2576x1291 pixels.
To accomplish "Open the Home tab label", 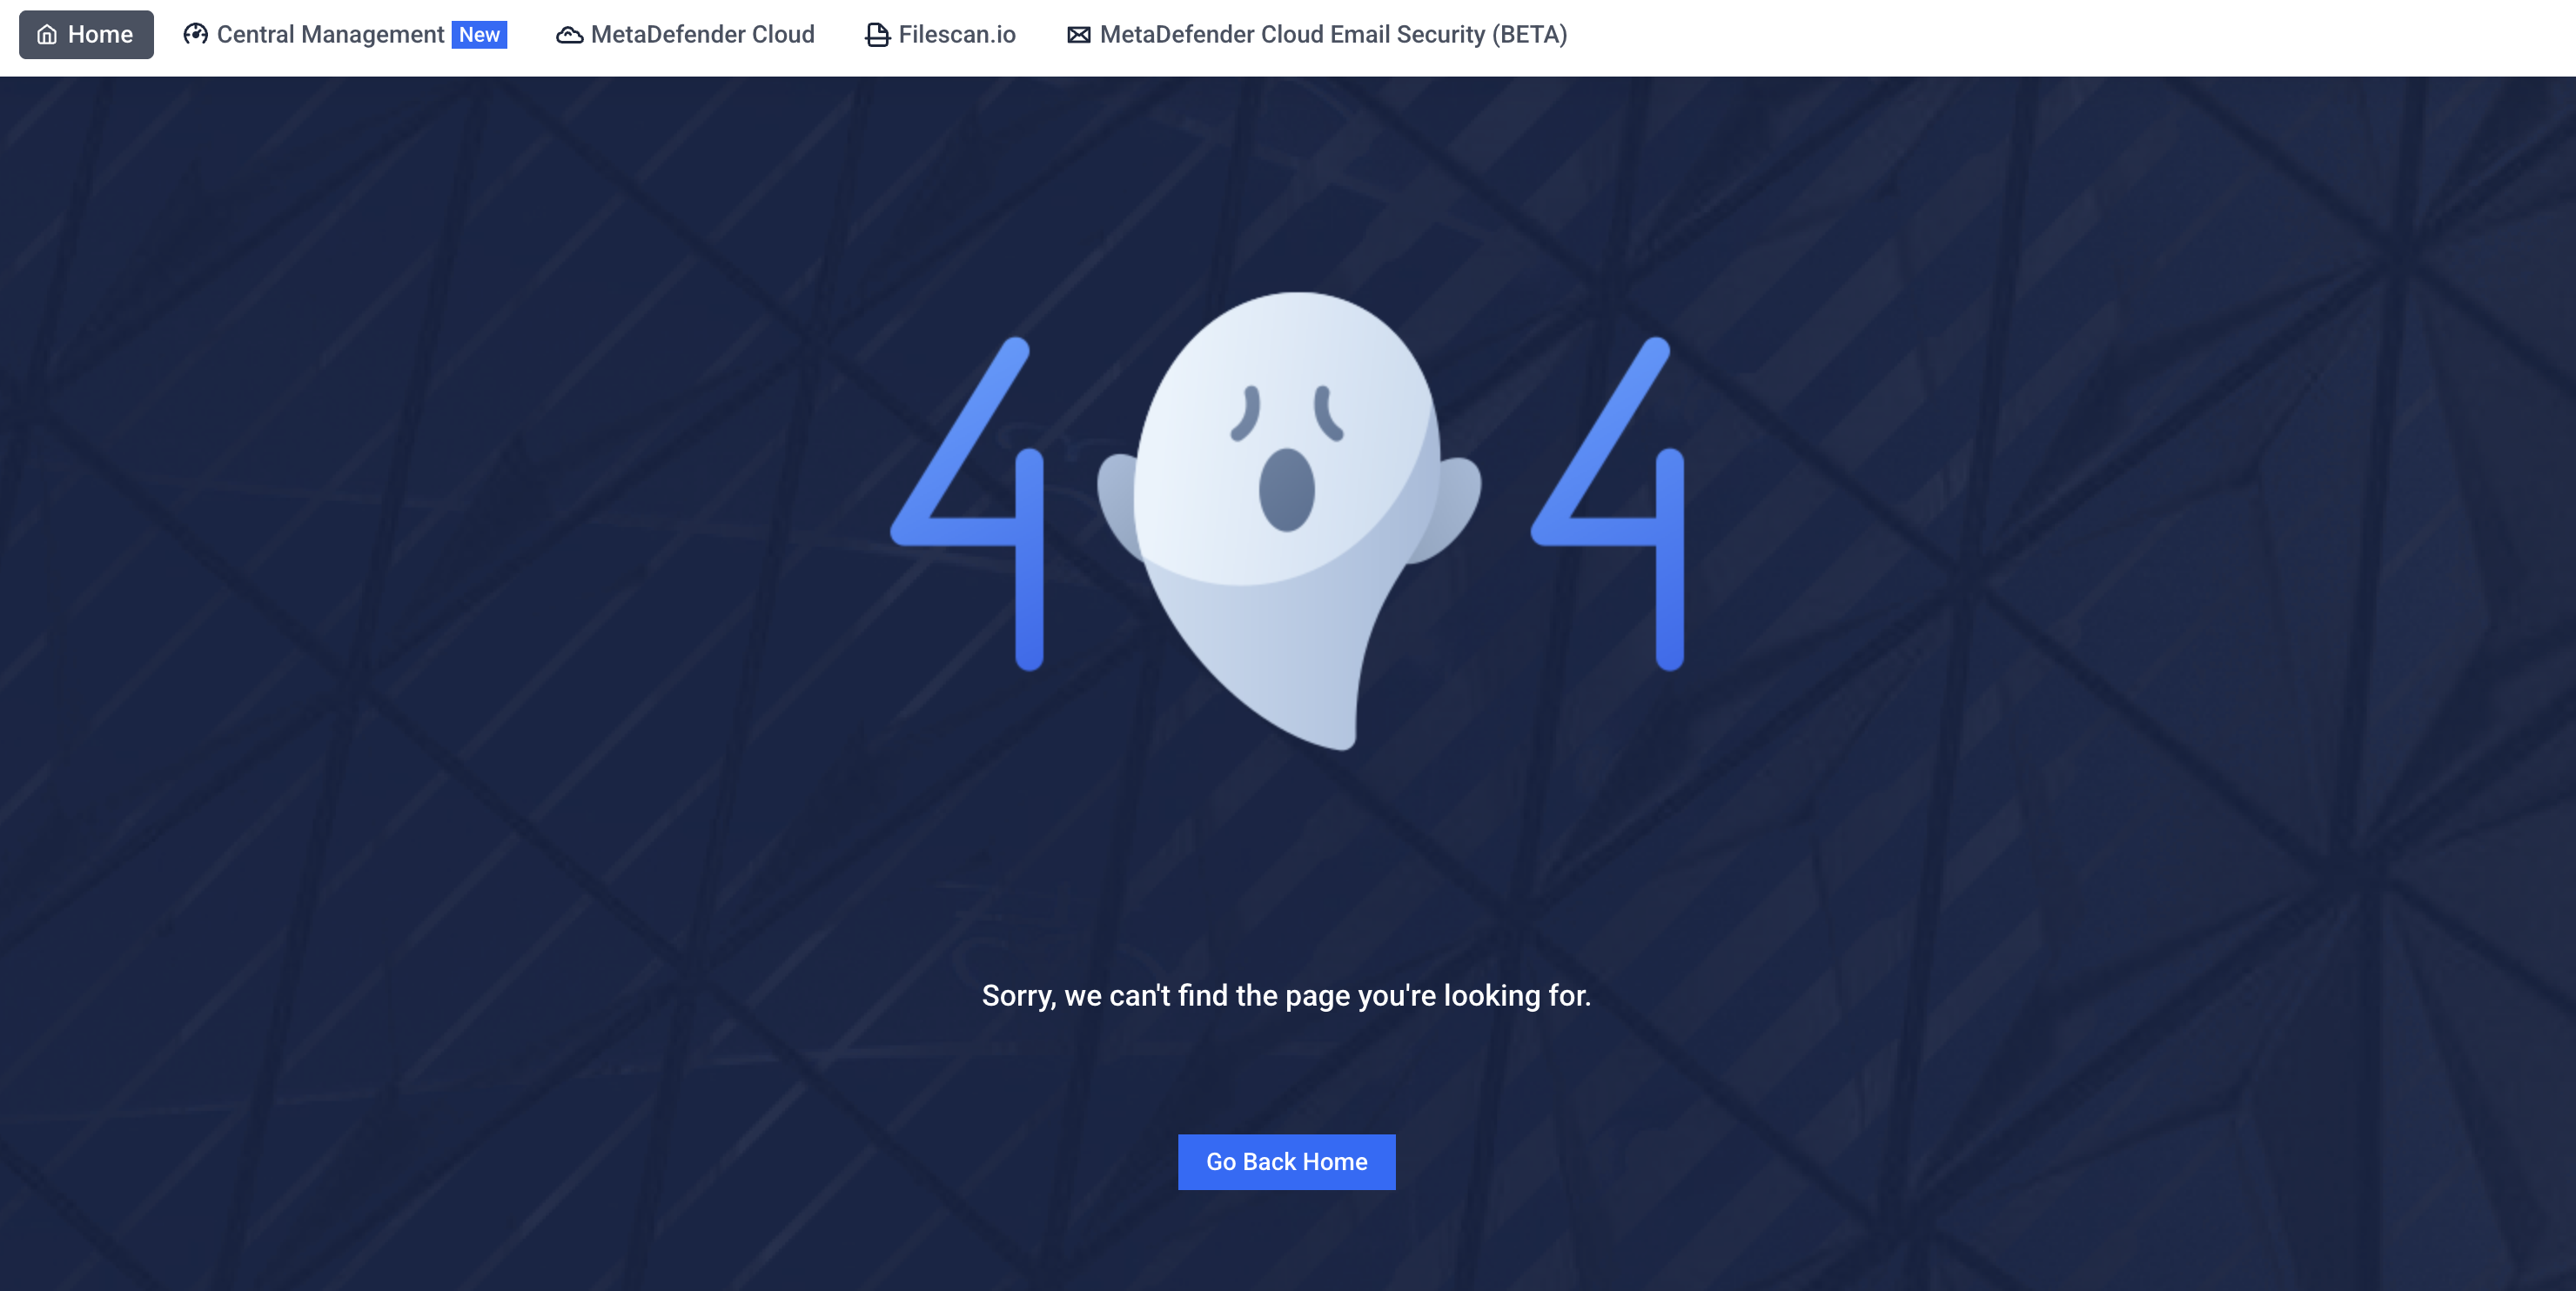I will click(x=100, y=35).
